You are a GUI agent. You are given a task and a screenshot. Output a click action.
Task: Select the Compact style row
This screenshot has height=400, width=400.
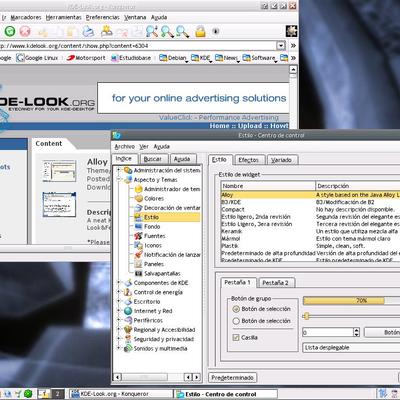310,209
